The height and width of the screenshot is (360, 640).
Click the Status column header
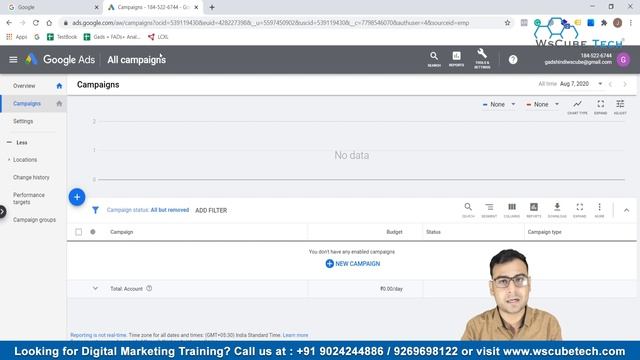coord(433,232)
